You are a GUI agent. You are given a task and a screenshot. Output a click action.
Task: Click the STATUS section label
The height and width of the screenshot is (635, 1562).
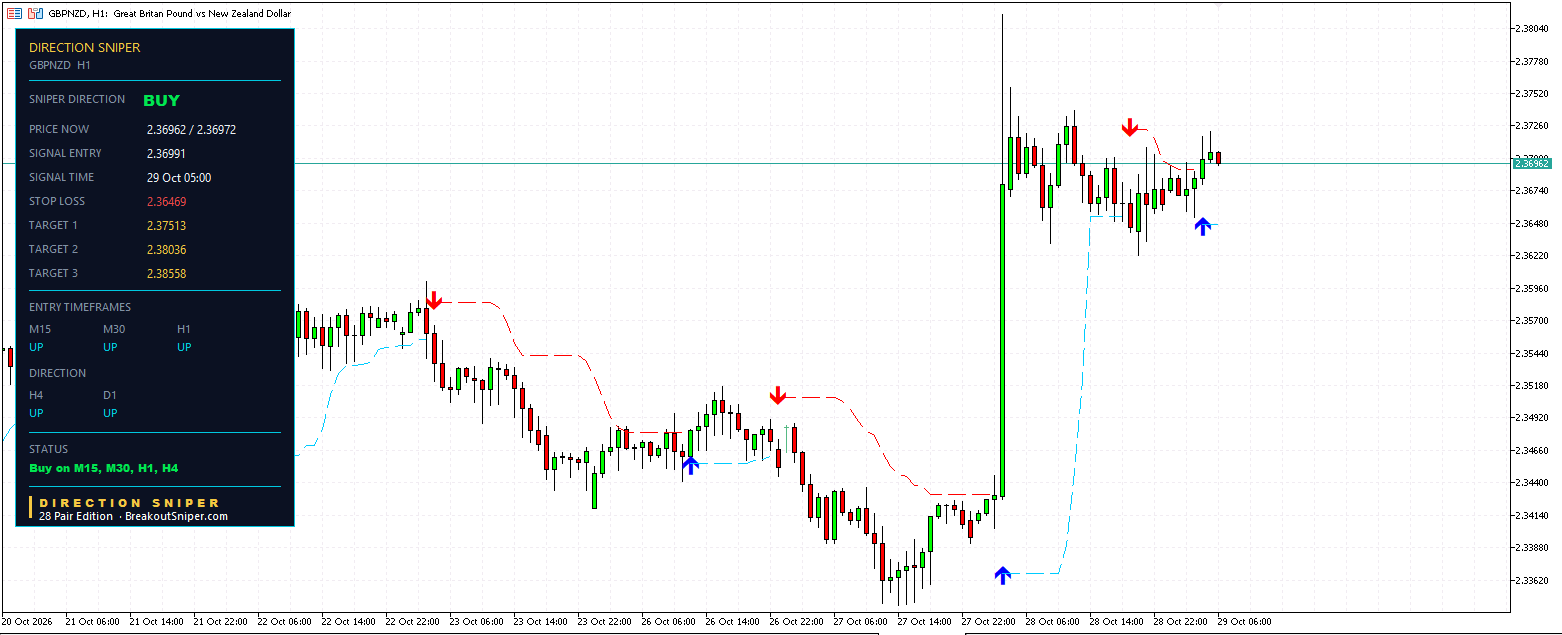click(x=49, y=449)
